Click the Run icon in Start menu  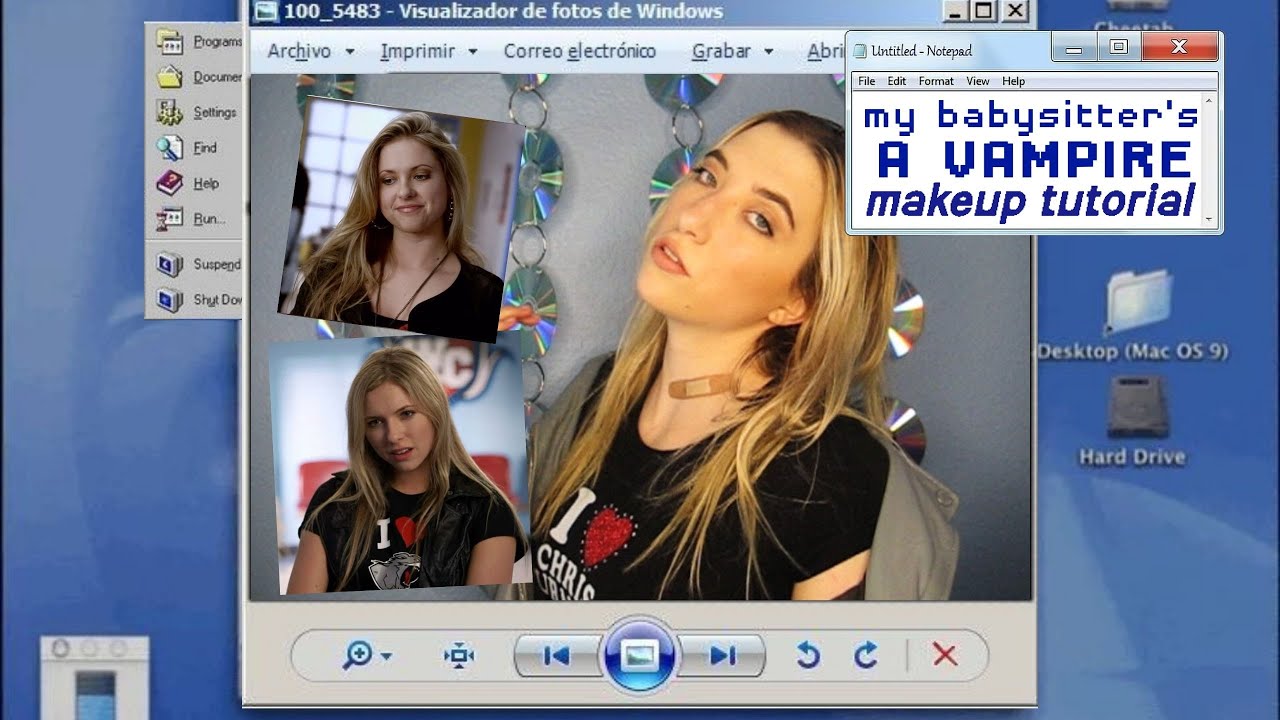coord(170,218)
